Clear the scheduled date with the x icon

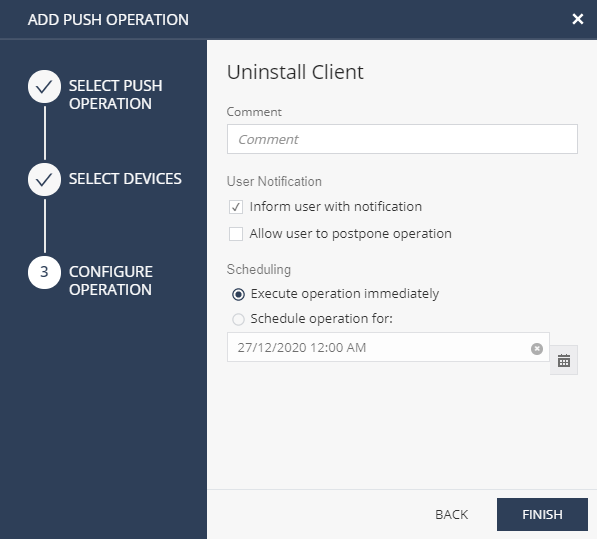(x=537, y=348)
